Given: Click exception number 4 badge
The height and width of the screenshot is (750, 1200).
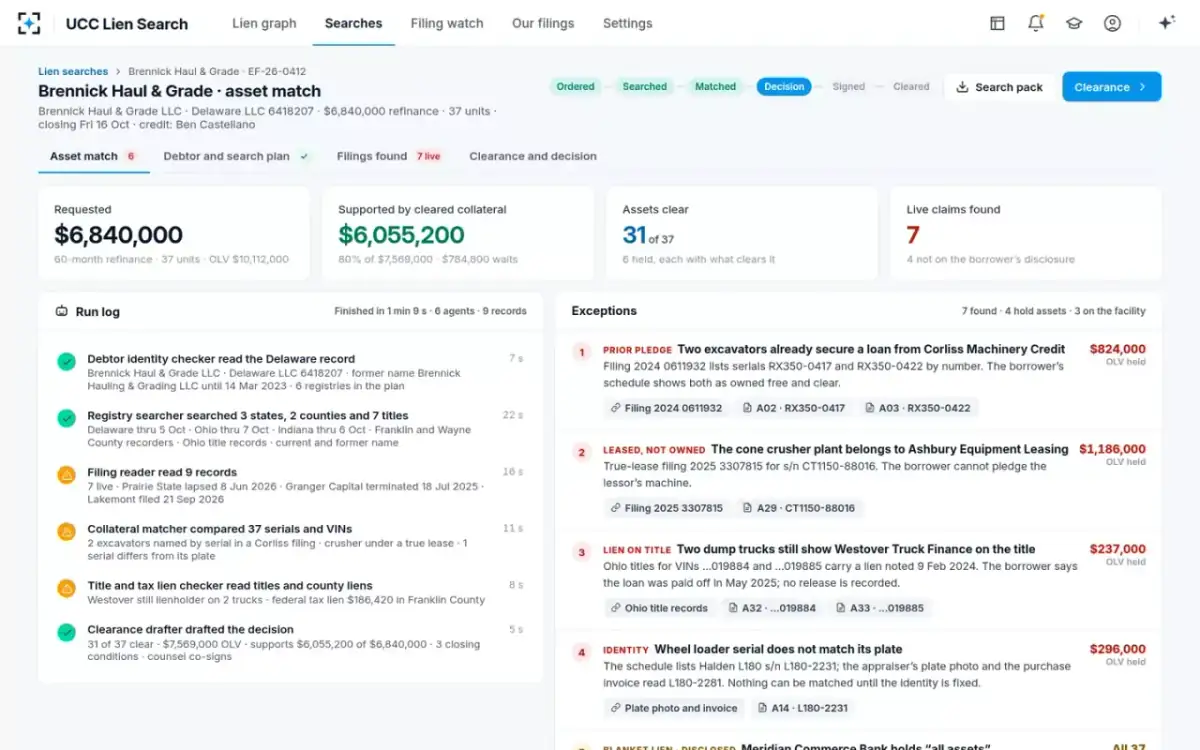Looking at the screenshot, I should click(581, 652).
